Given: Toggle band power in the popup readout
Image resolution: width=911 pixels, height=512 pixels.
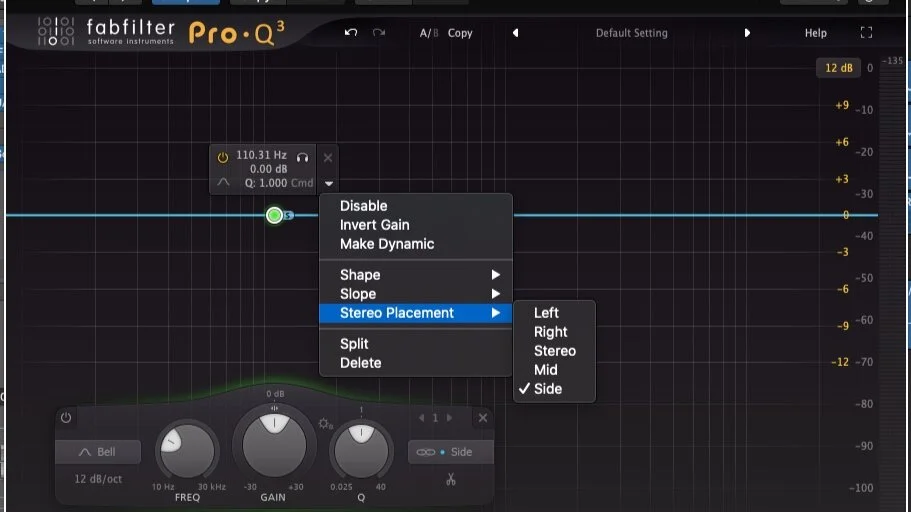Looking at the screenshot, I should tap(223, 157).
